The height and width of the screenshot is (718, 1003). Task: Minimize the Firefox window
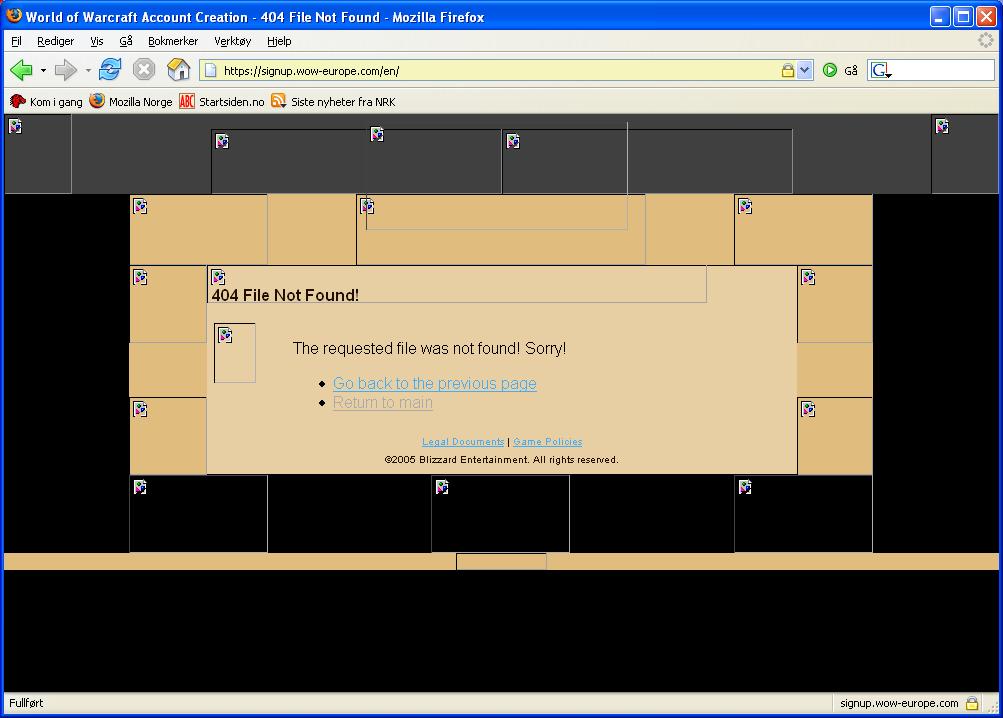coord(940,17)
